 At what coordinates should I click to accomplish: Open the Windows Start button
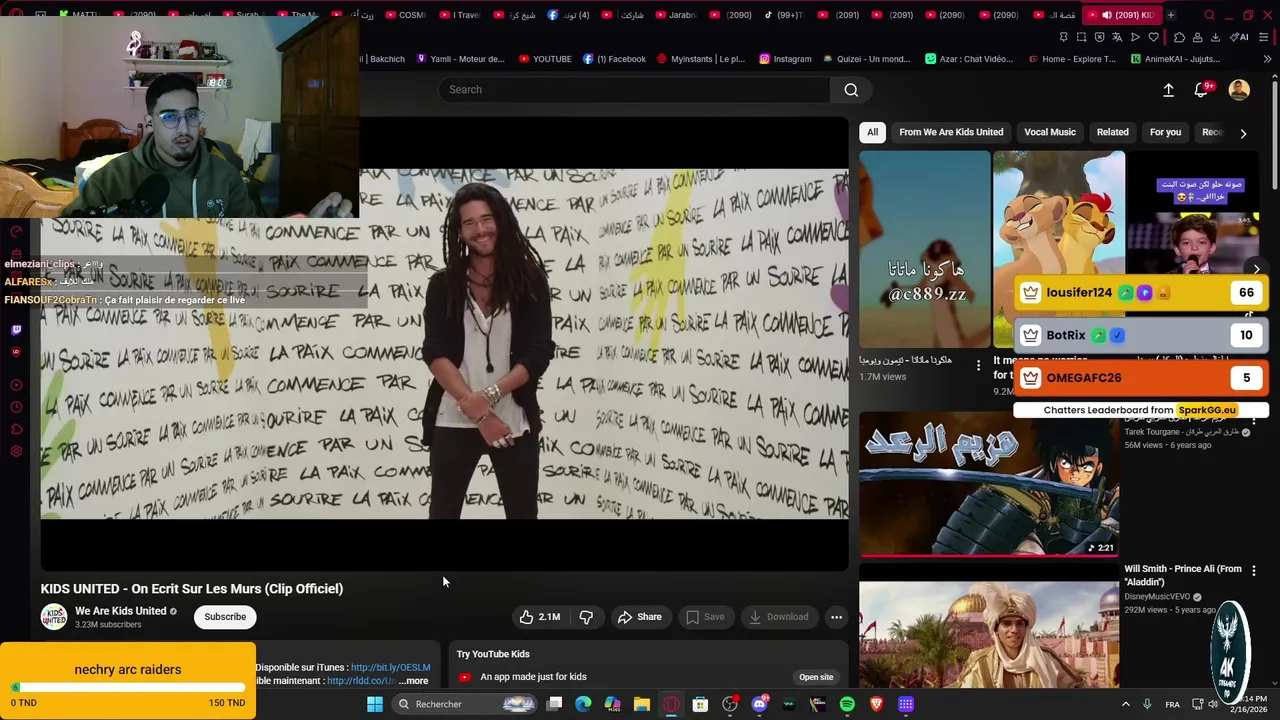point(374,704)
